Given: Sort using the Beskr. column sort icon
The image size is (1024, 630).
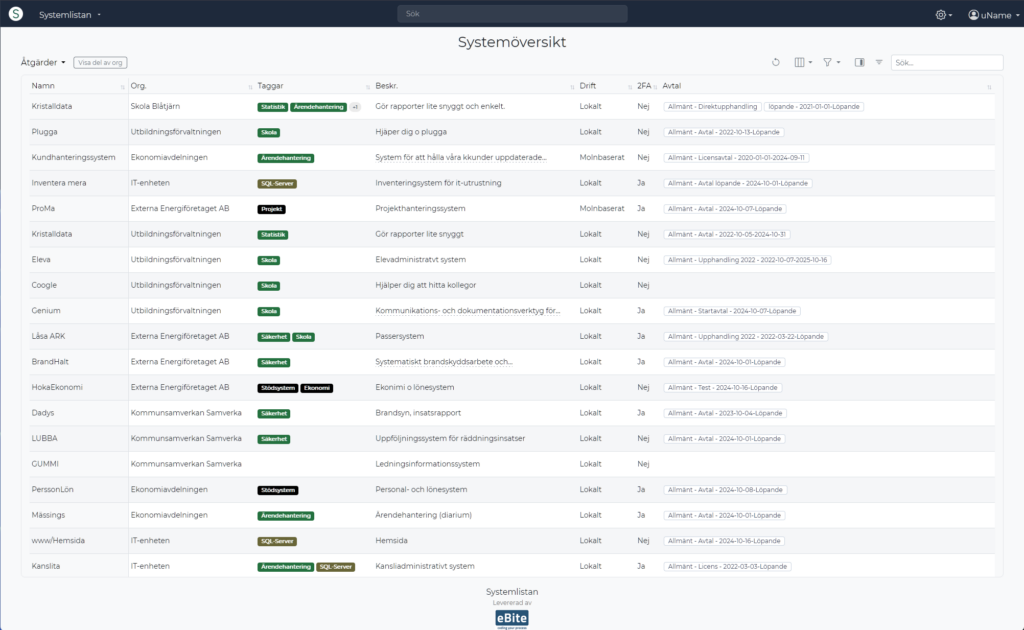Looking at the screenshot, I should [572, 87].
